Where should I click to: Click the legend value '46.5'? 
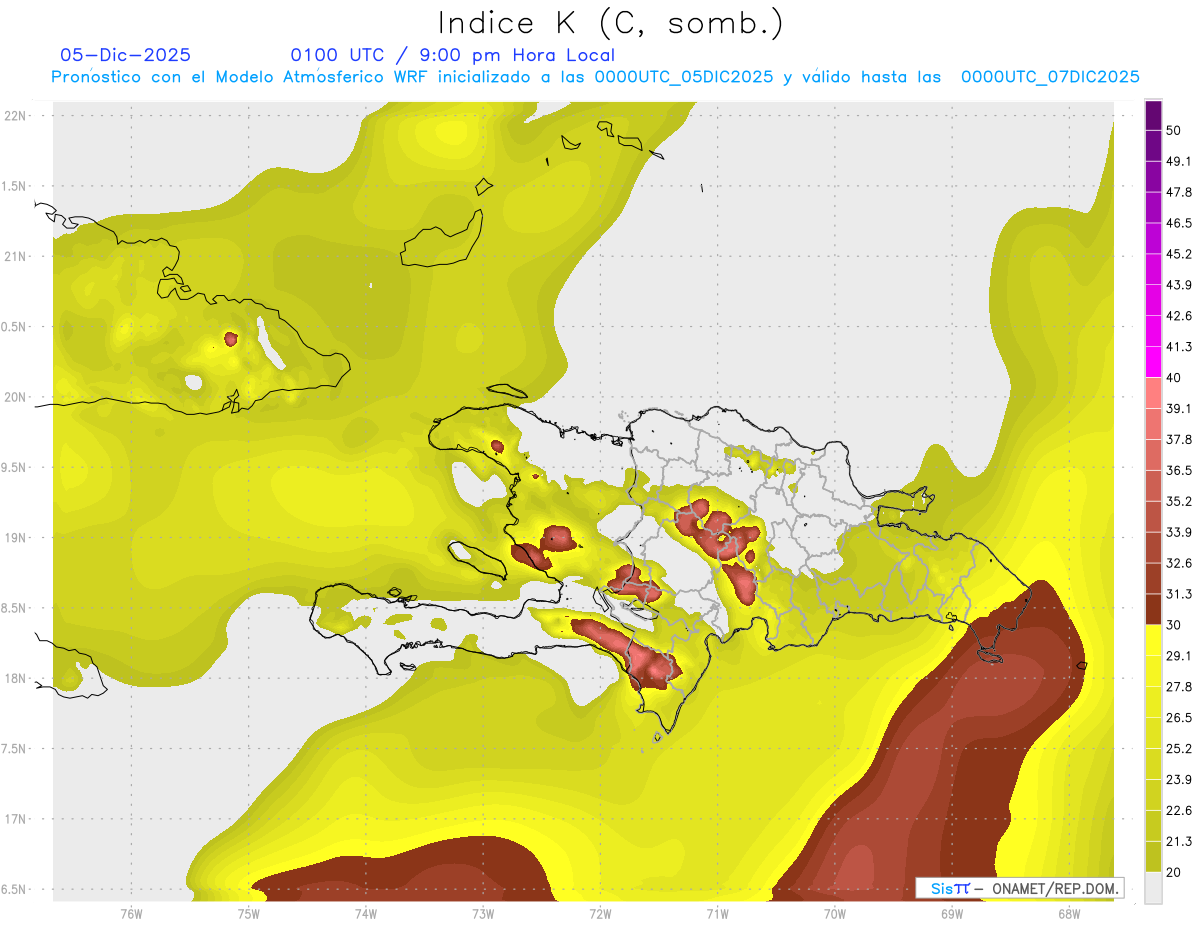pyautogui.click(x=1178, y=223)
